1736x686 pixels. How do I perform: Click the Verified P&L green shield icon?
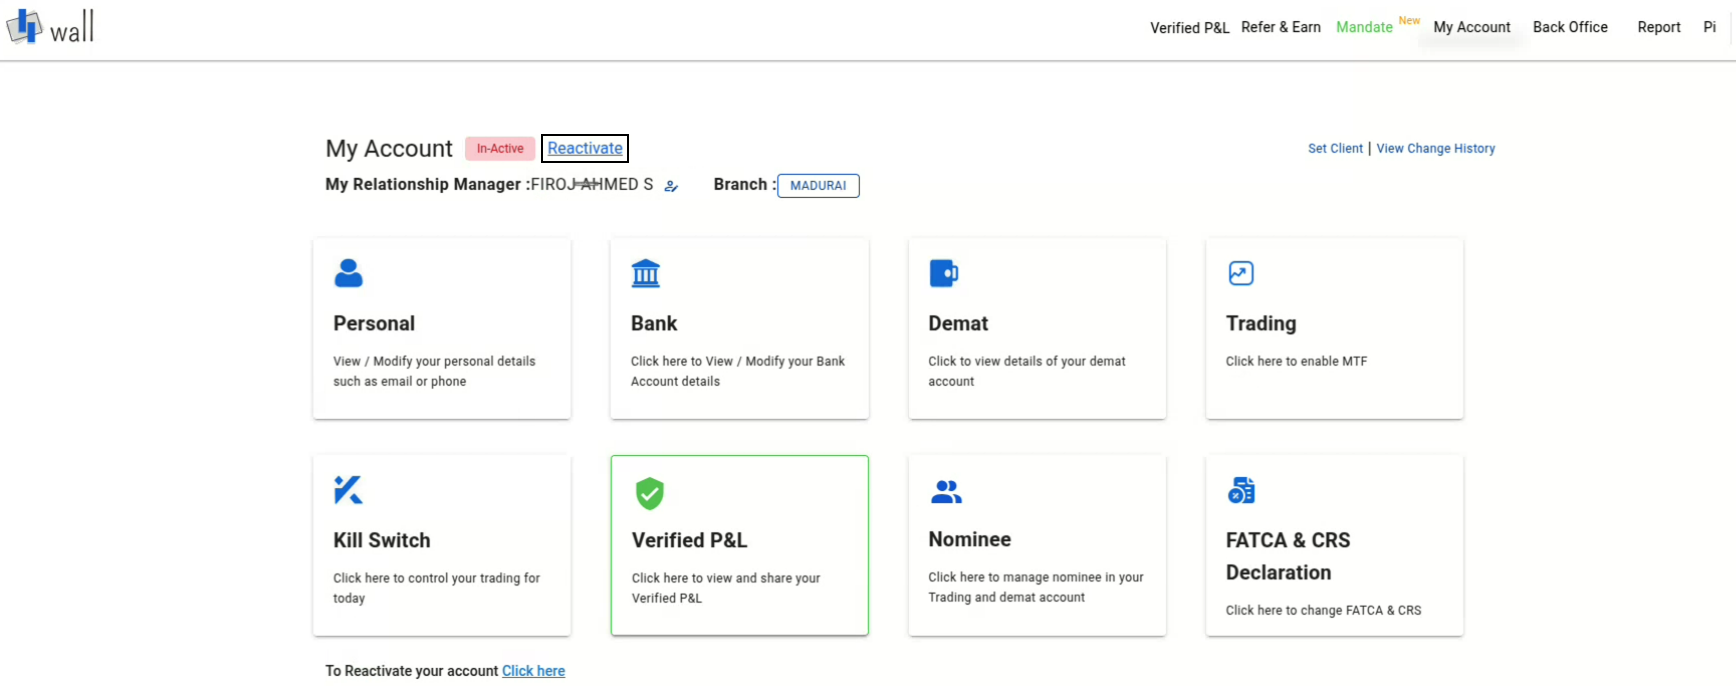(x=649, y=493)
